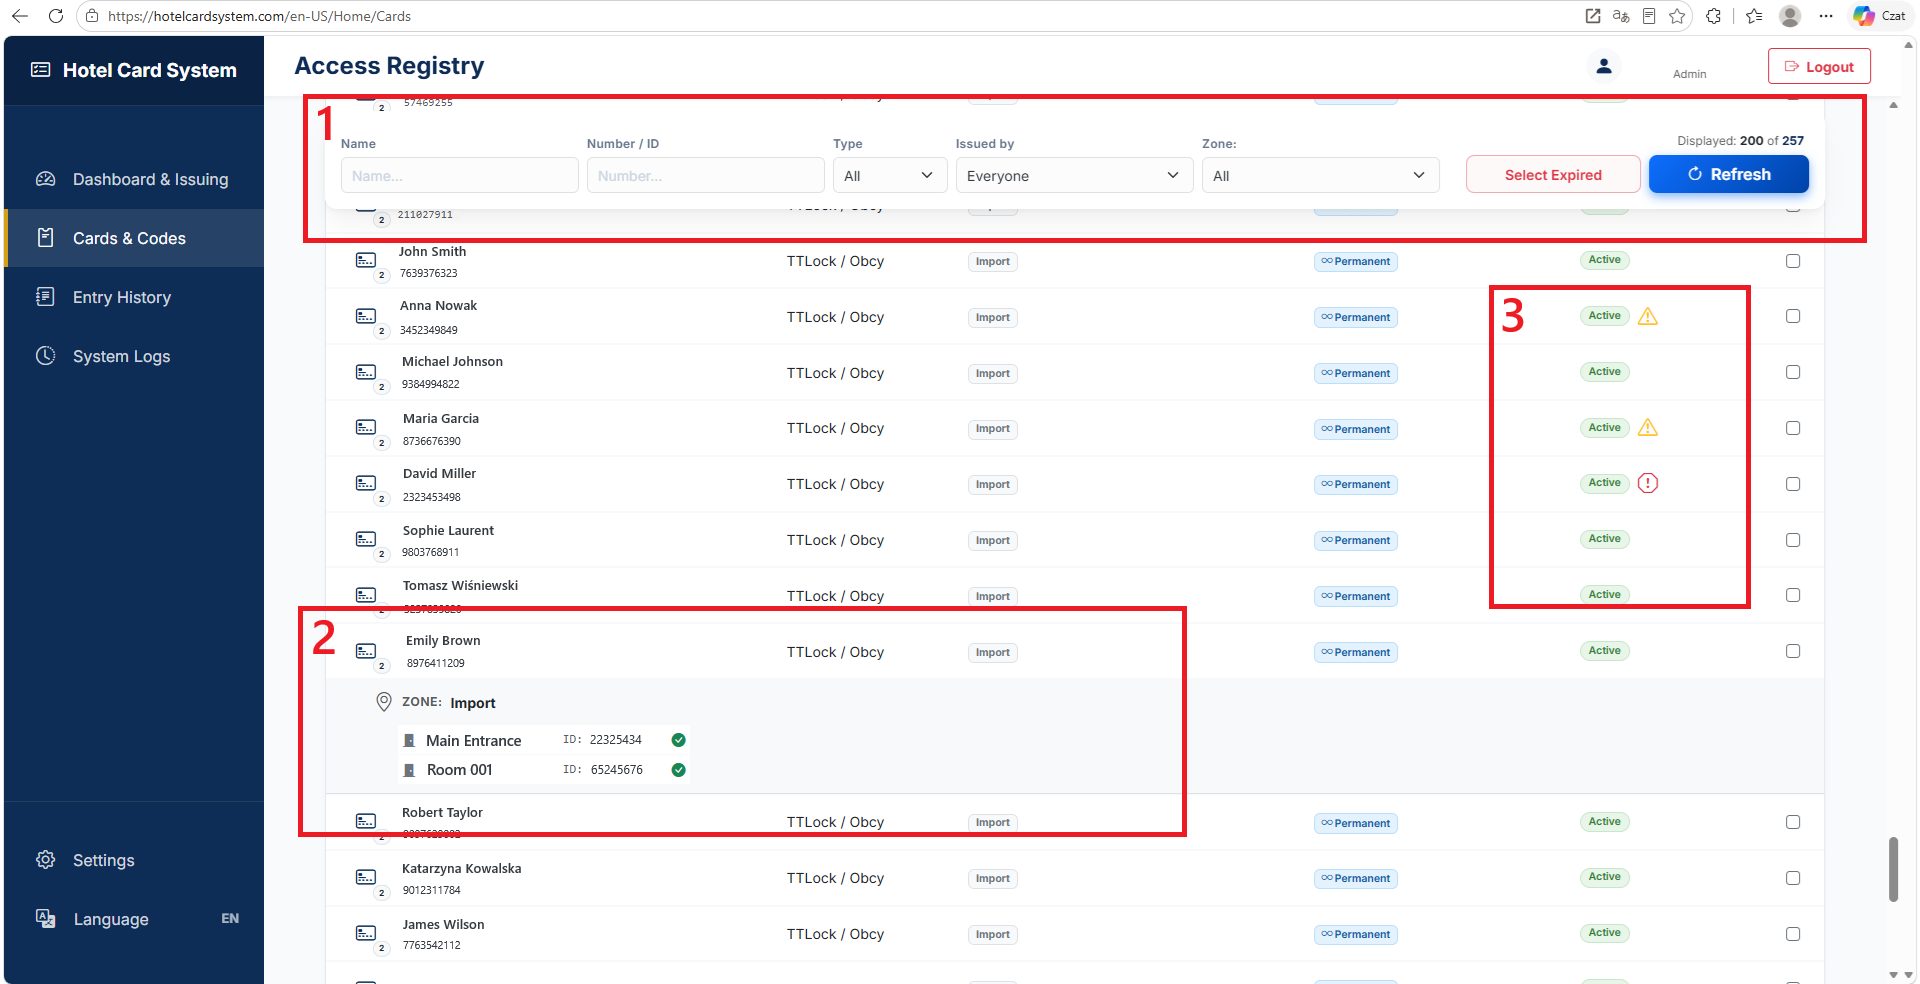Viewport: 1920px width, 984px height.
Task: Open the Issued by dropdown
Action: pyautogui.click(x=1074, y=175)
